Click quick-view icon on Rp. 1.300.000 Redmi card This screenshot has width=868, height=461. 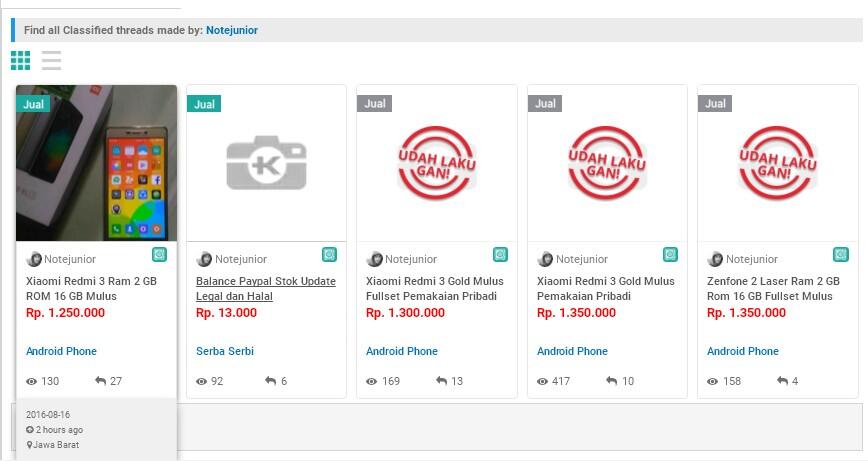pyautogui.click(x=500, y=255)
